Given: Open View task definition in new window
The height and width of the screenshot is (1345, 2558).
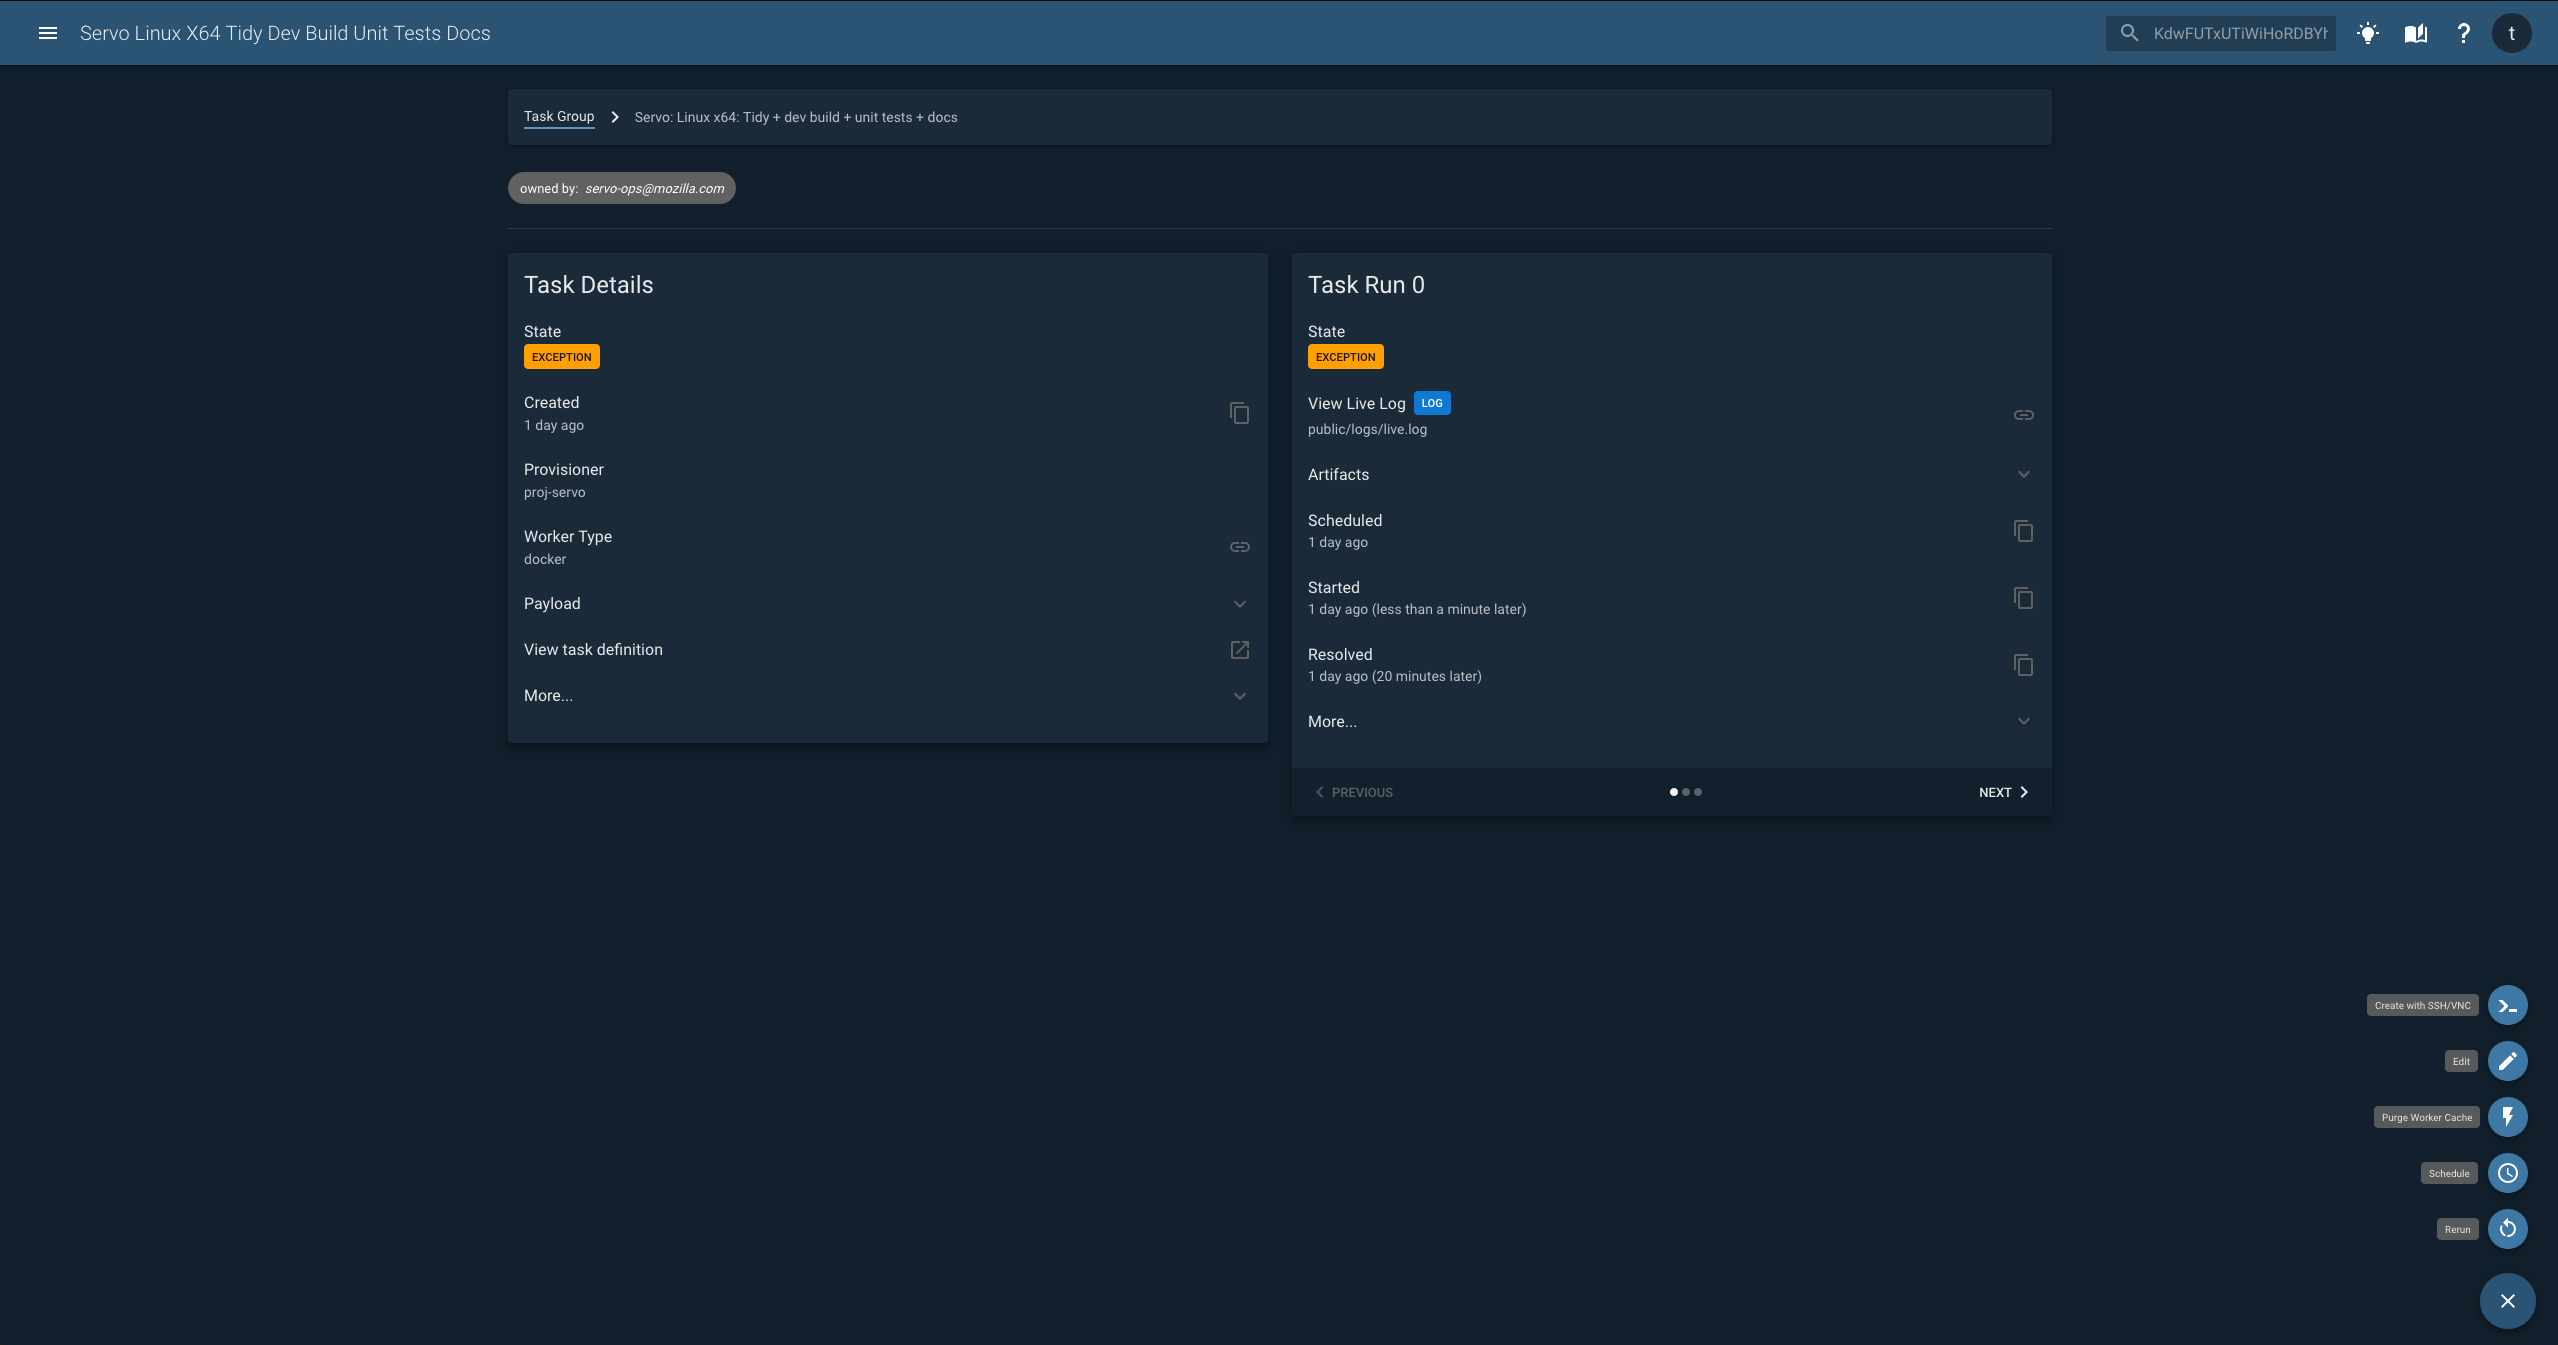Looking at the screenshot, I should (1239, 650).
